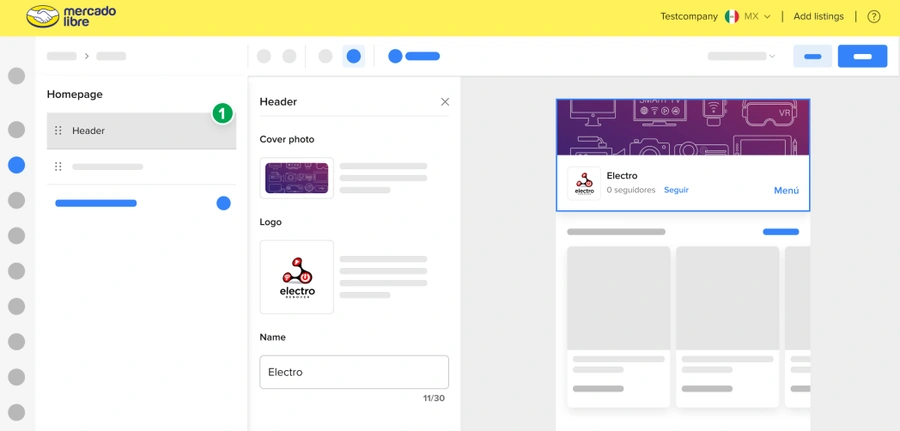The width and height of the screenshot is (900, 431).
Task: Click the Electro store logo in preview
Action: click(x=584, y=183)
